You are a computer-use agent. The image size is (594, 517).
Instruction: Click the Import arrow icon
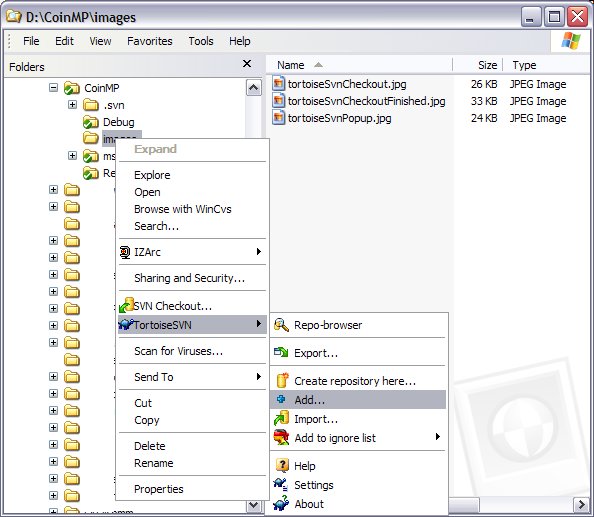coord(281,419)
